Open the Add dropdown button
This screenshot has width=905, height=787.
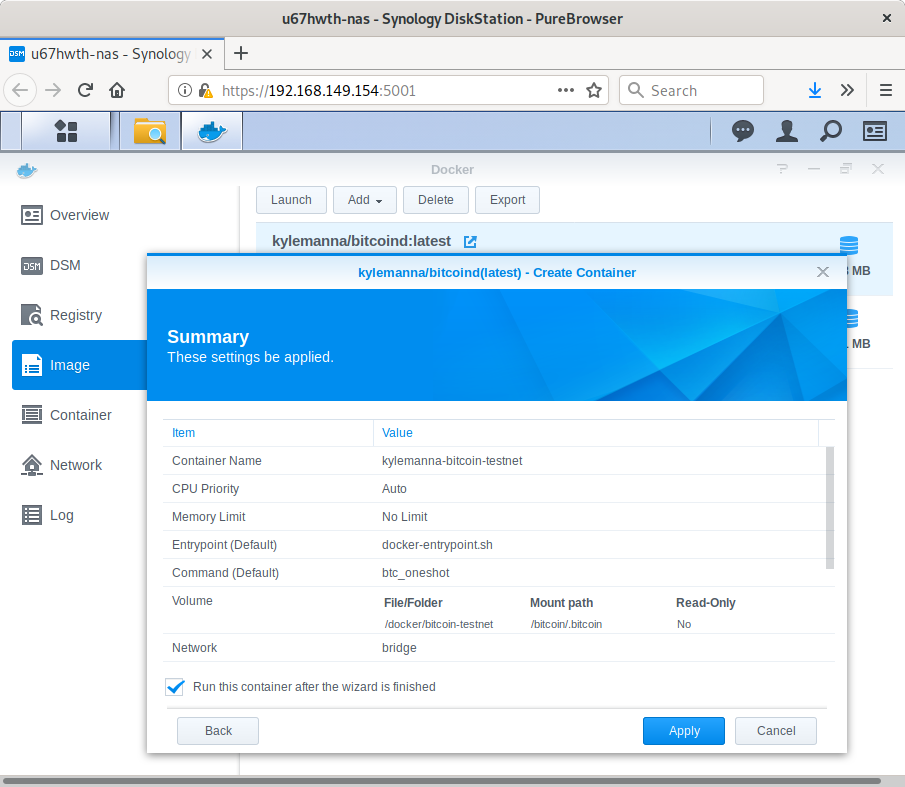pyautogui.click(x=365, y=200)
